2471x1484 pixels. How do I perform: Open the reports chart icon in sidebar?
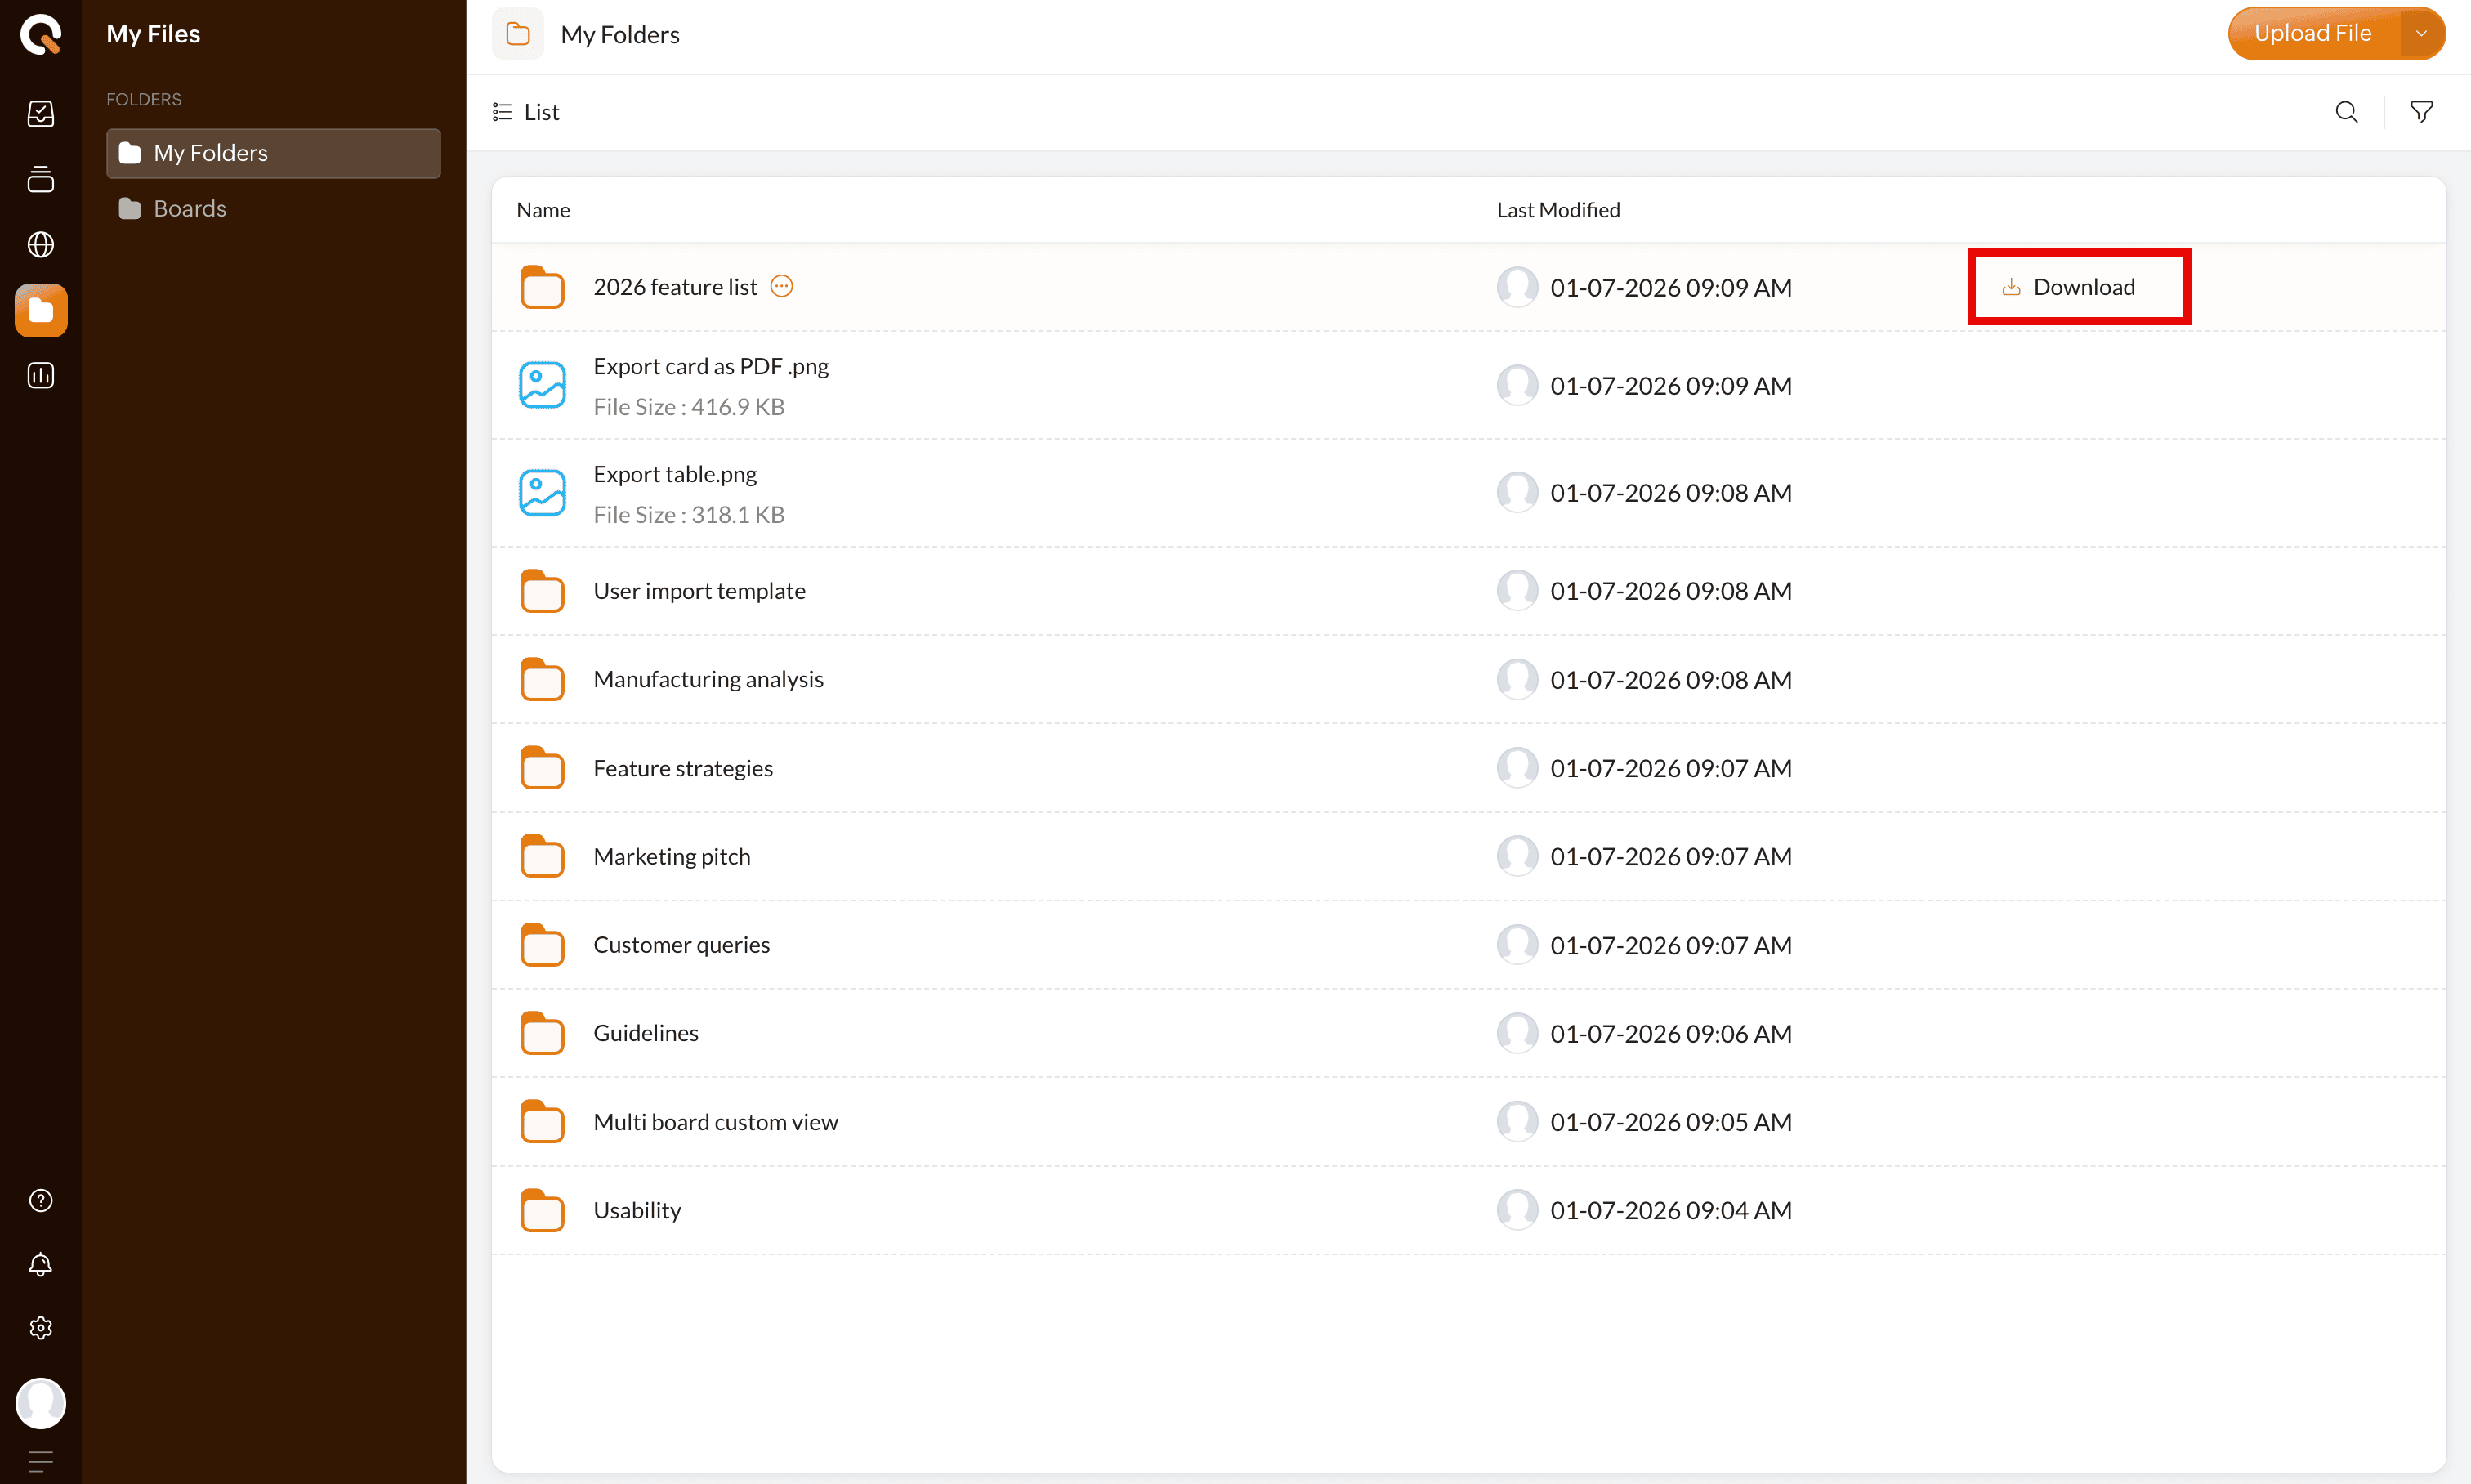pos(40,376)
